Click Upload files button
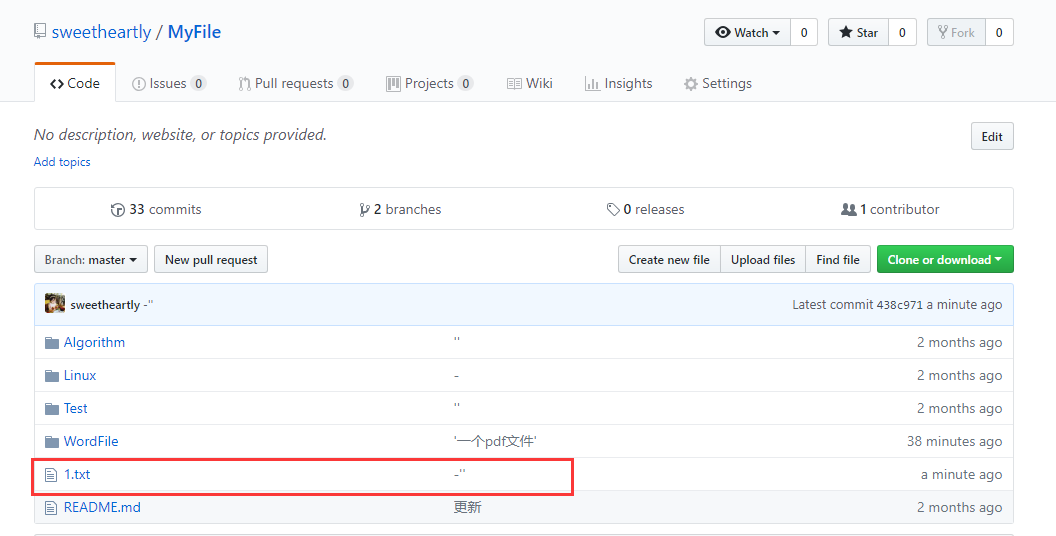This screenshot has height=536, width=1056. 763,259
